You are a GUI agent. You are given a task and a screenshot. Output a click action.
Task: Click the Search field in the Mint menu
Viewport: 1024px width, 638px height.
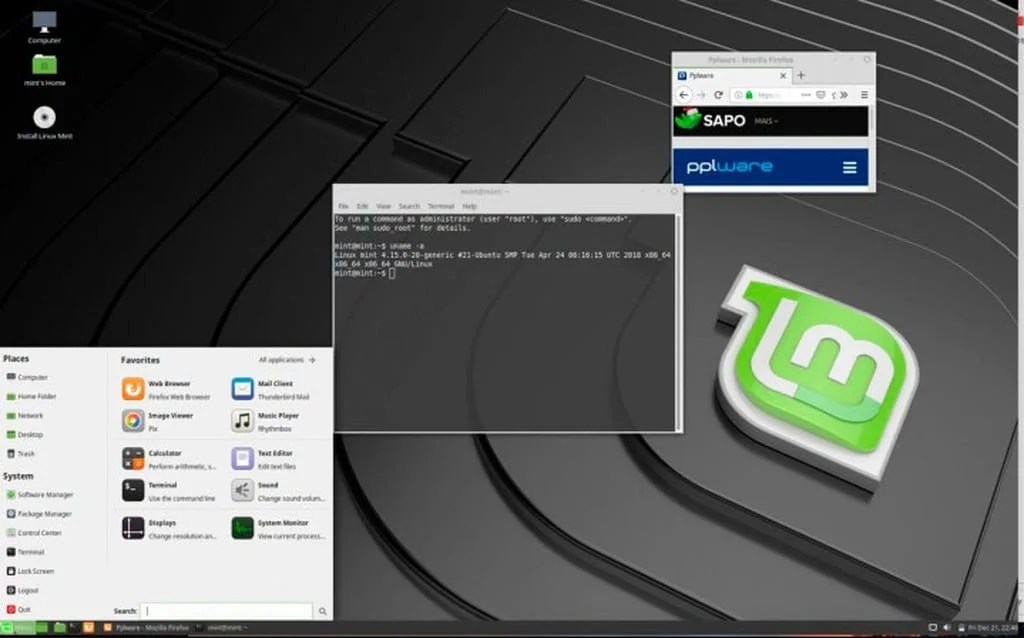pyautogui.click(x=228, y=610)
